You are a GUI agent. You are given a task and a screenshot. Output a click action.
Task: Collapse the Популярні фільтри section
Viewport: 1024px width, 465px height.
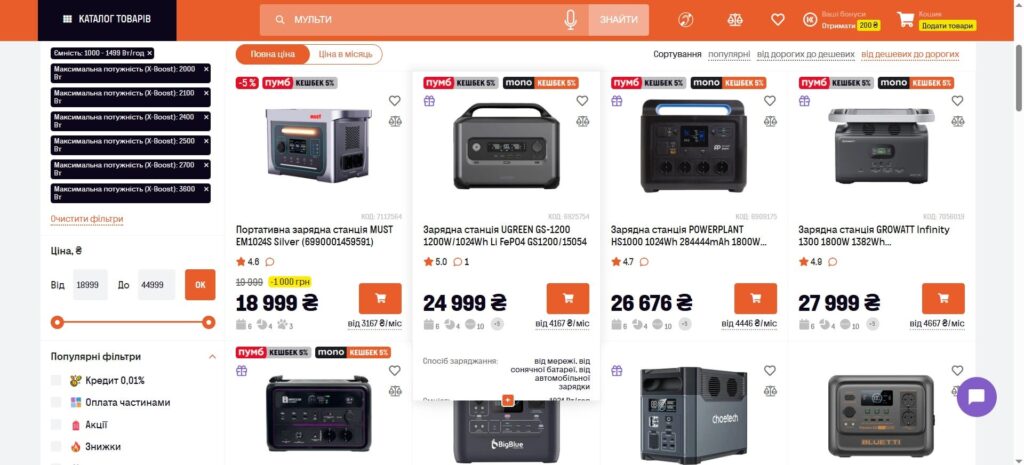[212, 357]
